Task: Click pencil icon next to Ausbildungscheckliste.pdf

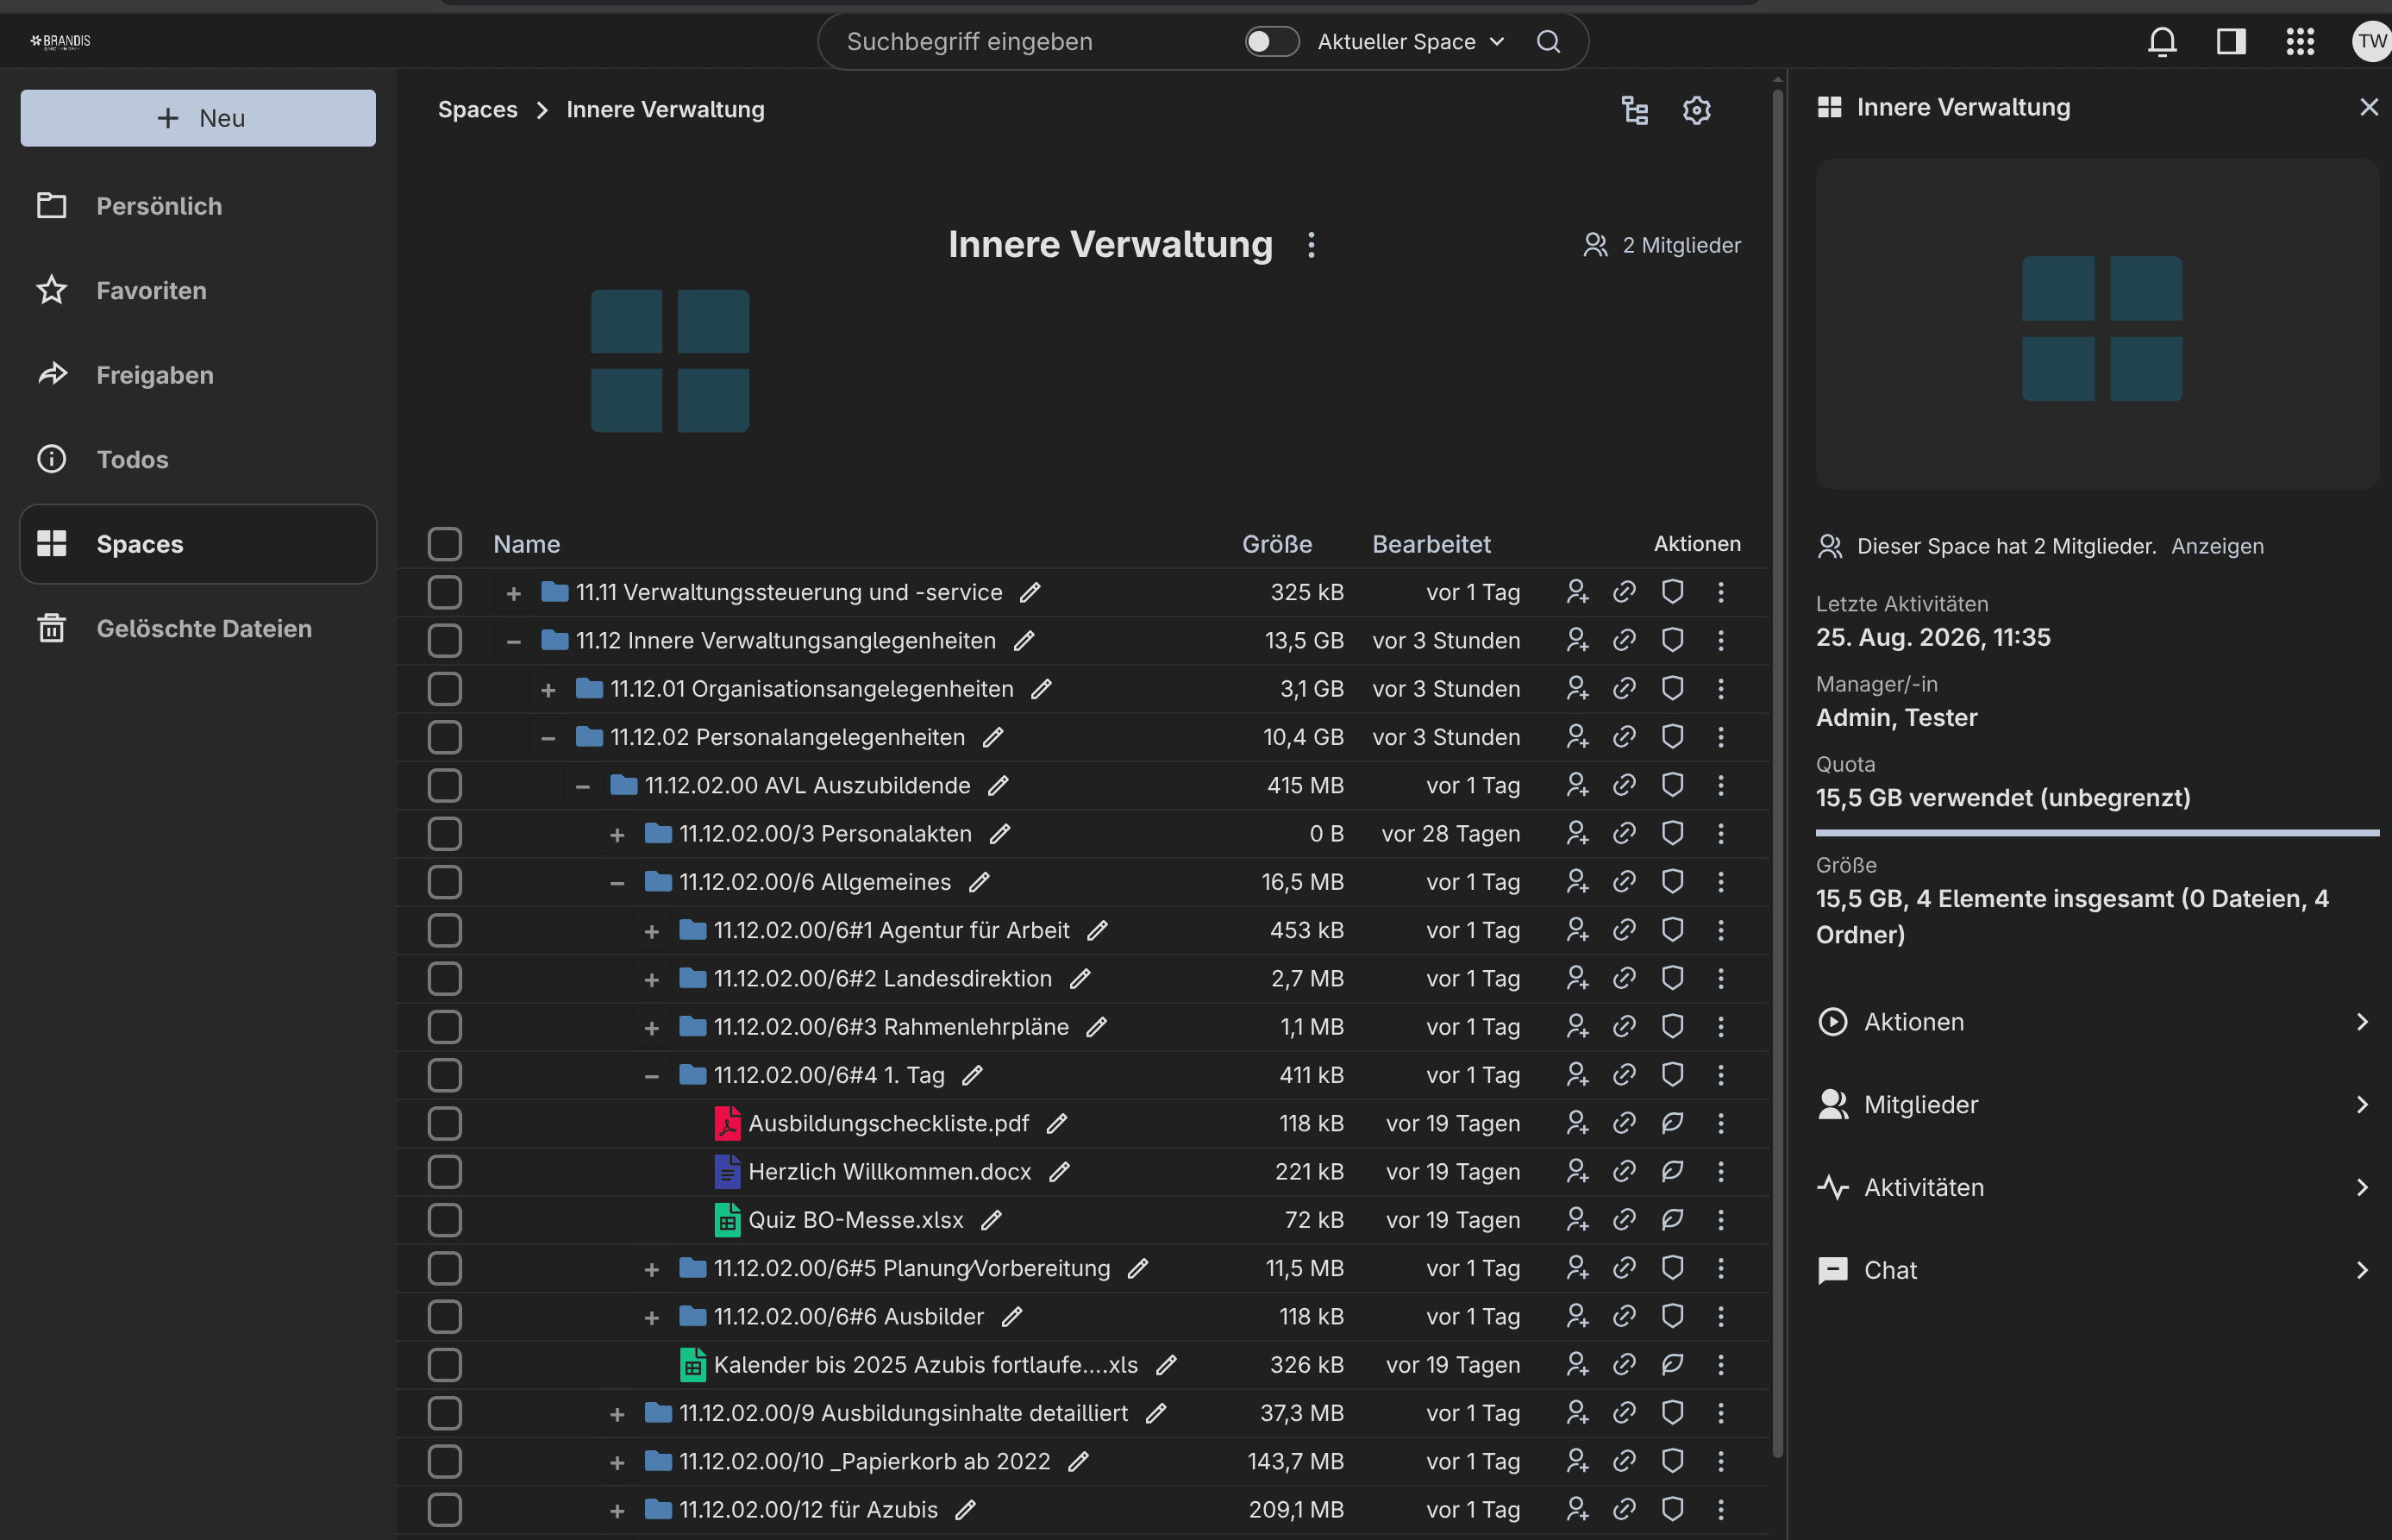Action: (x=1057, y=1123)
